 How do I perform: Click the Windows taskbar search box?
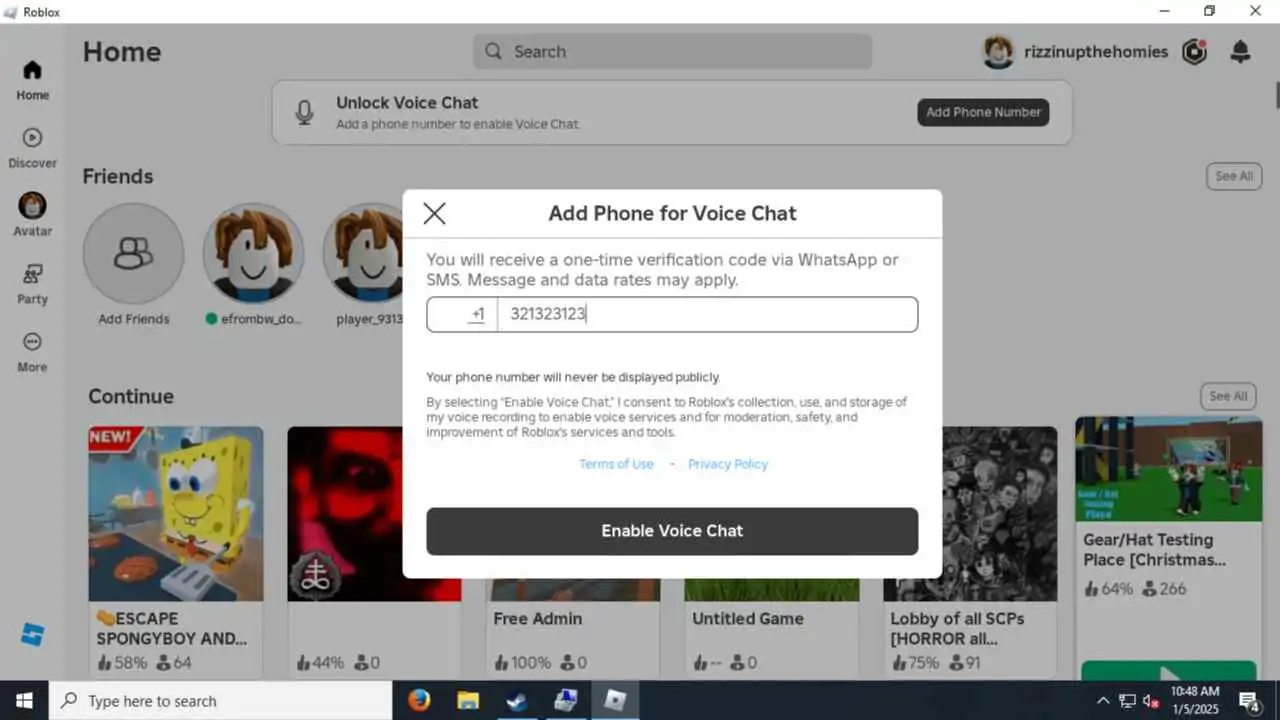pyautogui.click(x=220, y=701)
